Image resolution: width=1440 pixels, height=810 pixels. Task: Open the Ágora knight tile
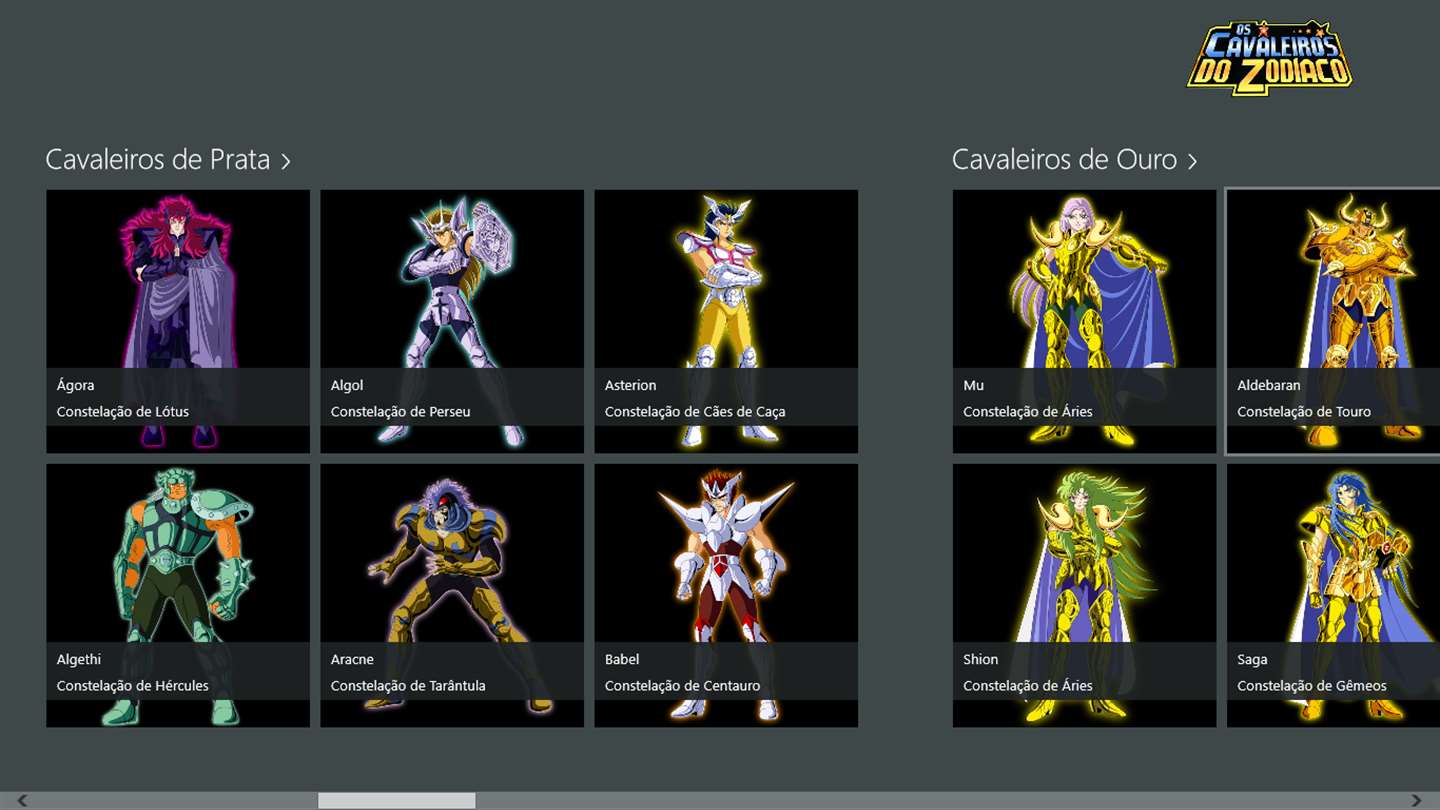click(178, 321)
